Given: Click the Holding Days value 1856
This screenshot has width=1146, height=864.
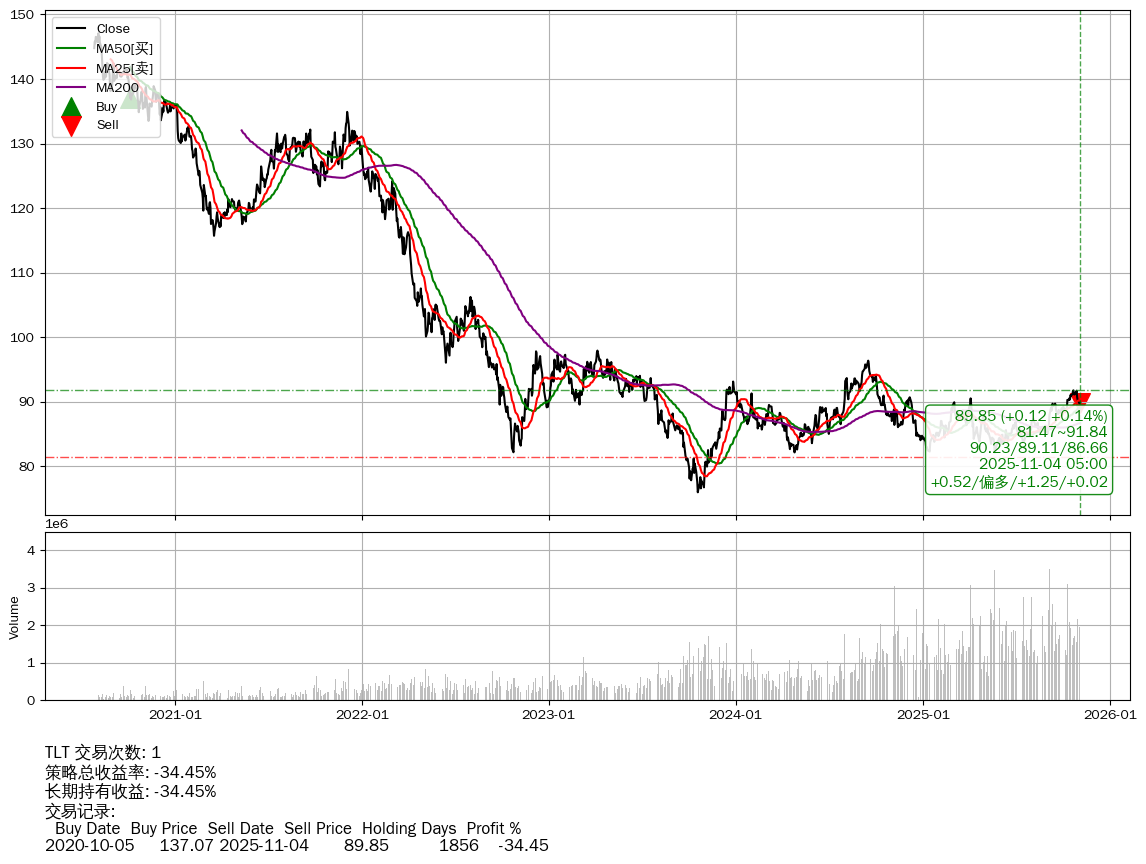Looking at the screenshot, I should 458,846.
